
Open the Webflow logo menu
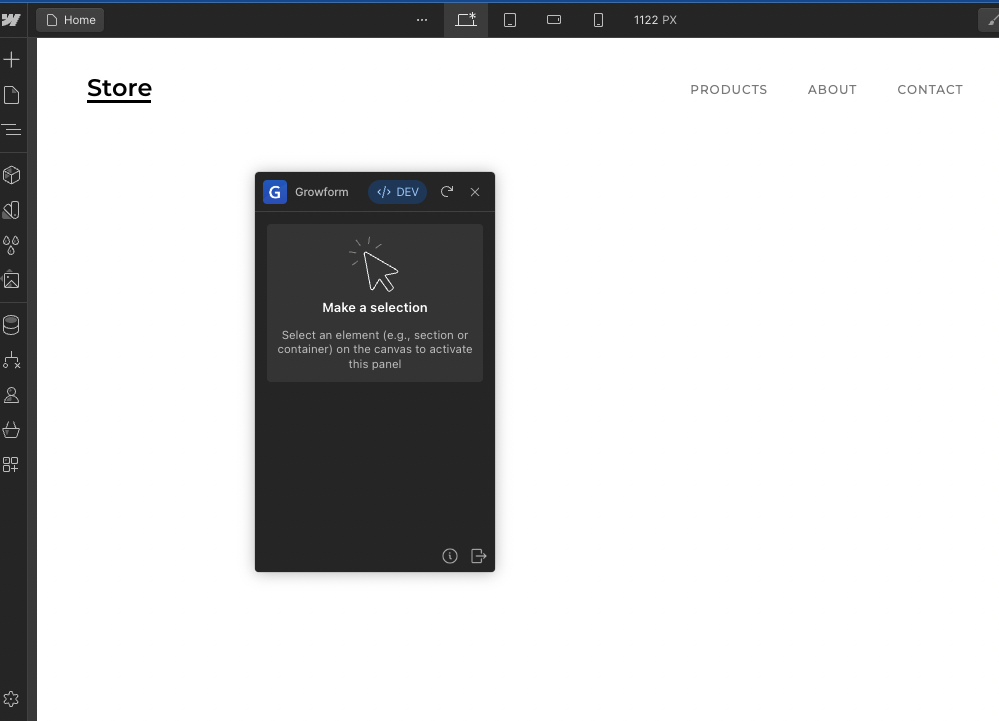point(12,17)
